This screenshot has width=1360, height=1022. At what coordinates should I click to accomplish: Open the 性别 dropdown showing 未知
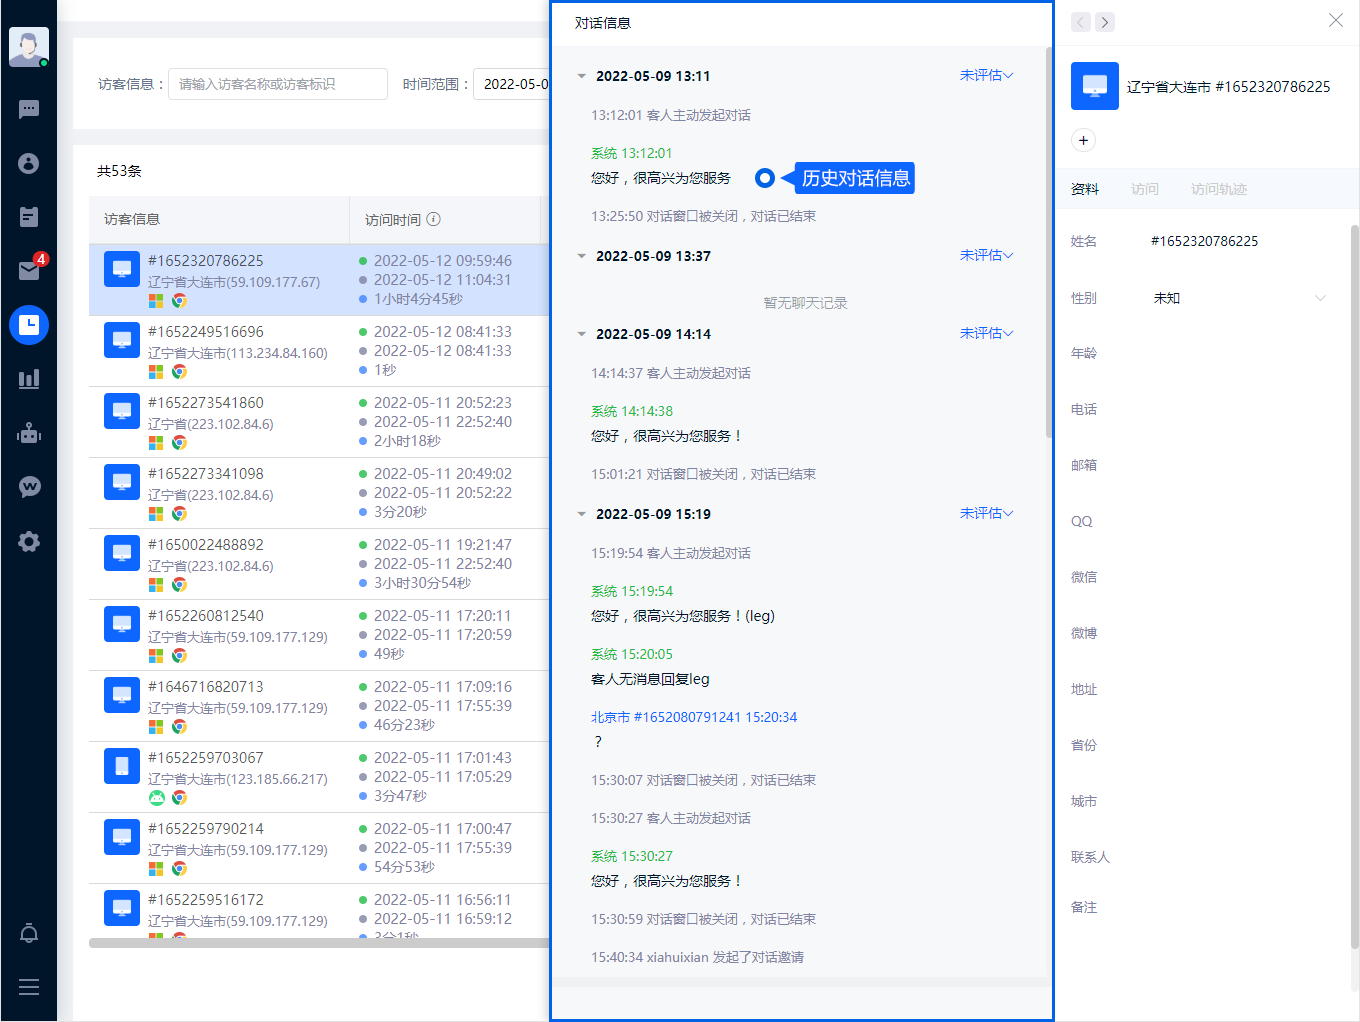coord(1238,298)
